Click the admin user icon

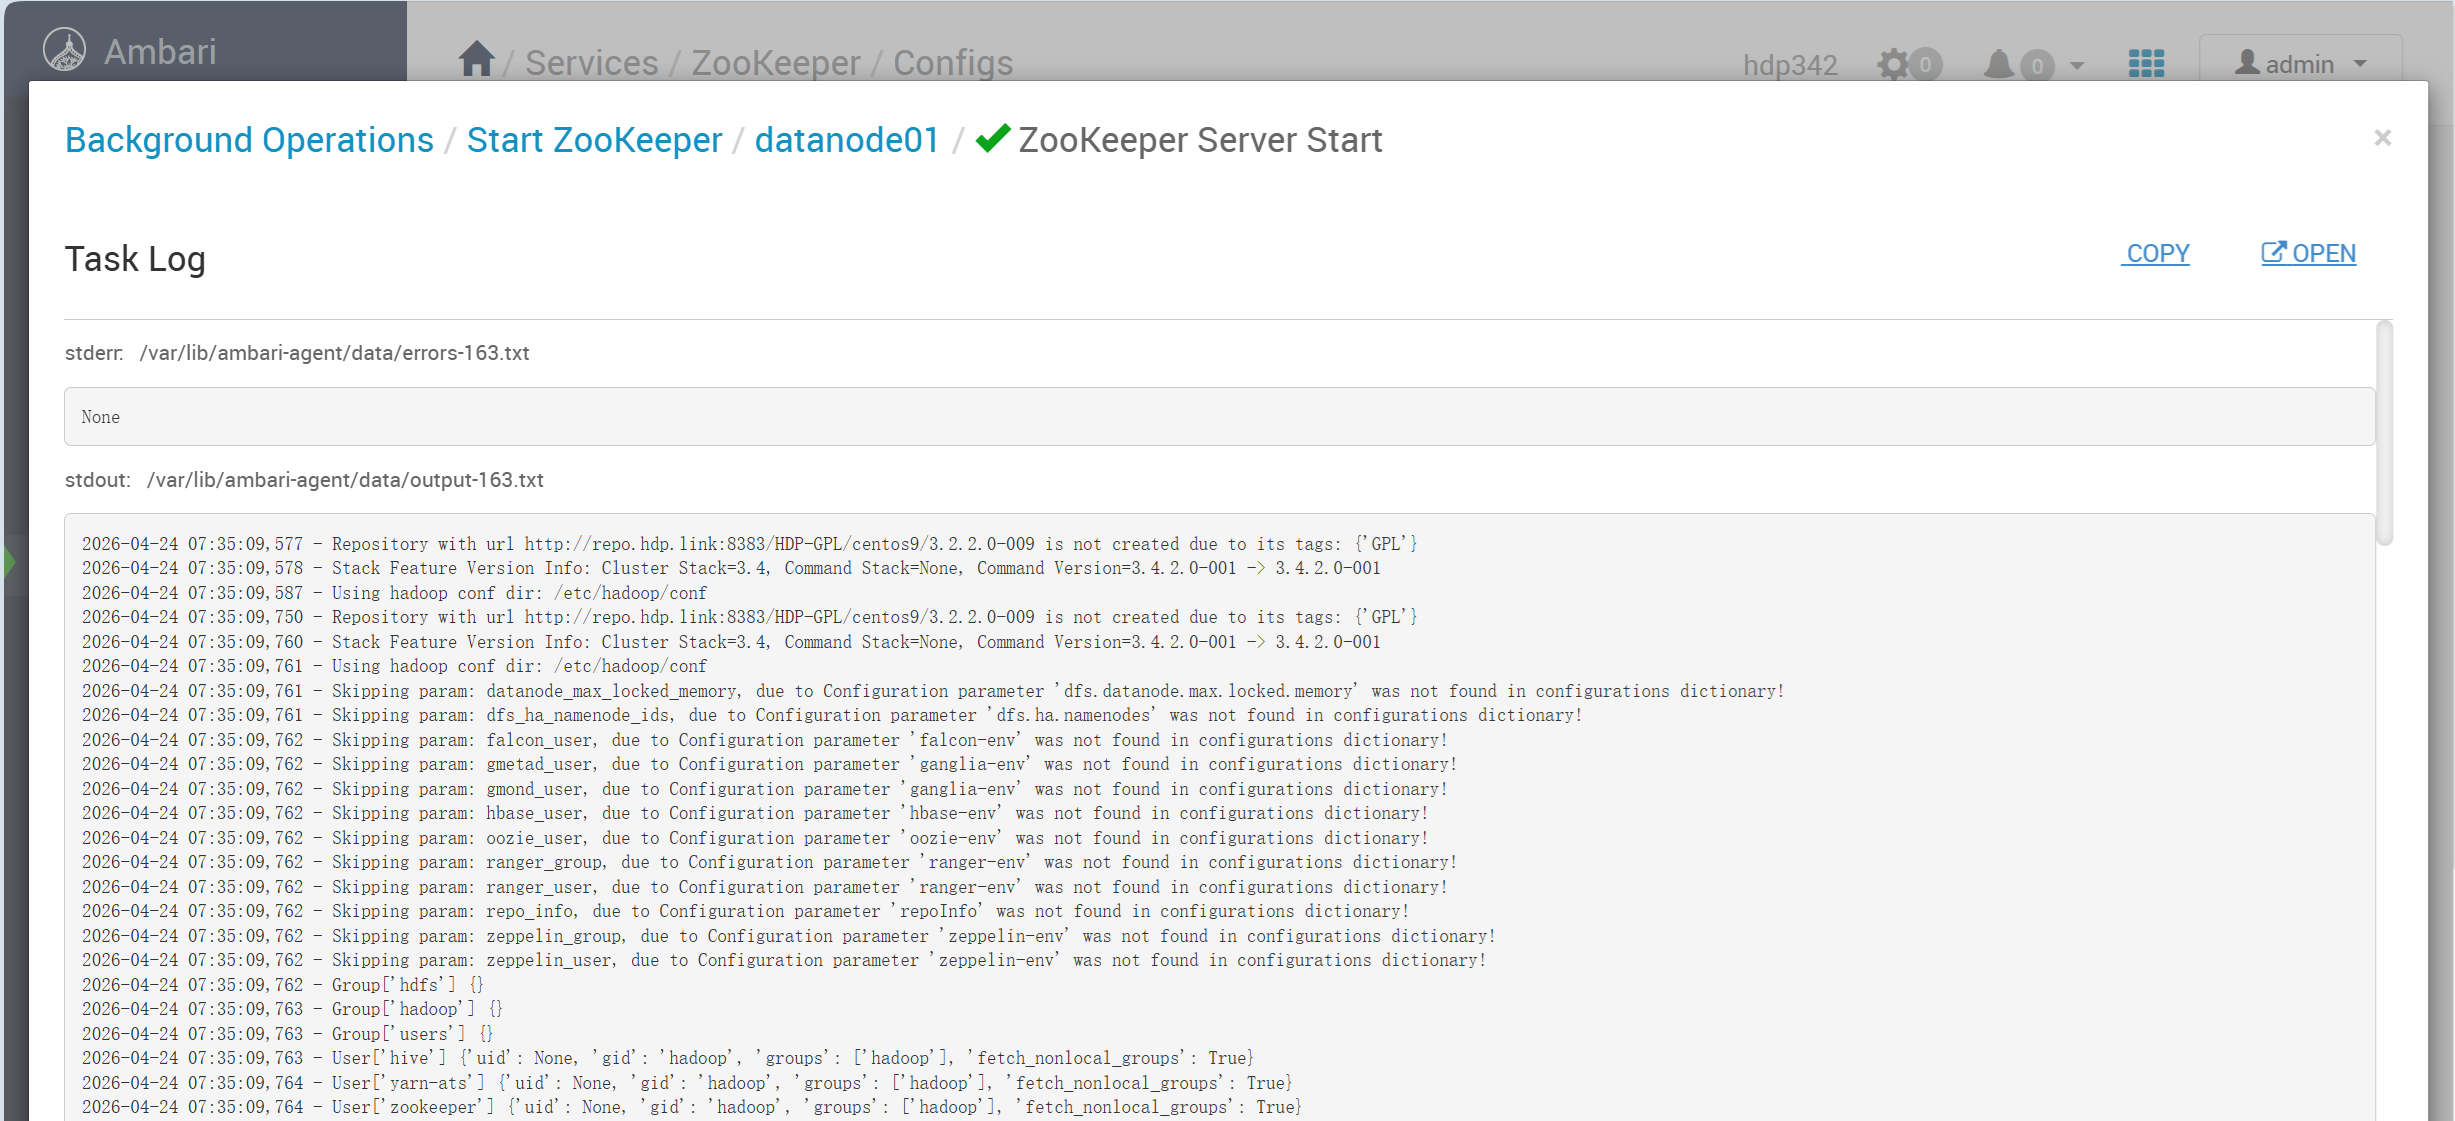pos(2247,63)
